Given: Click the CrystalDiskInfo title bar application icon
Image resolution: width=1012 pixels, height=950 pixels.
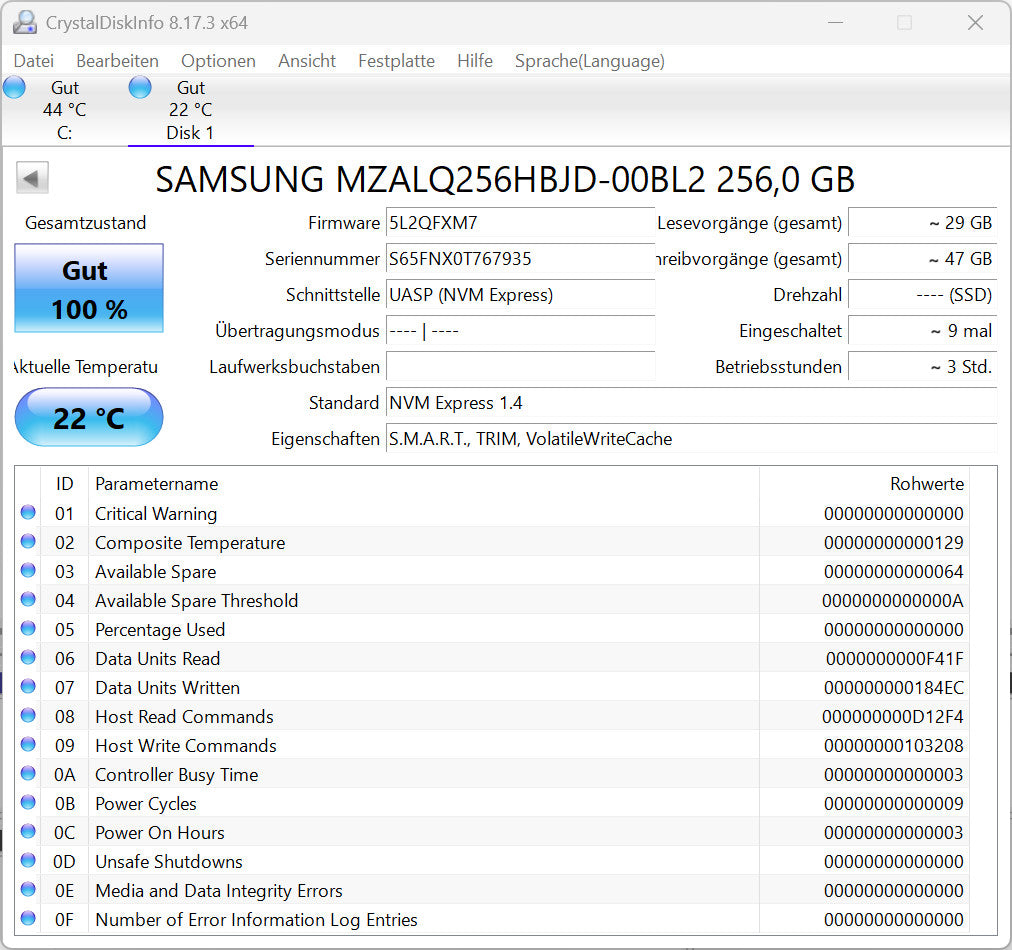Looking at the screenshot, I should coord(22,21).
